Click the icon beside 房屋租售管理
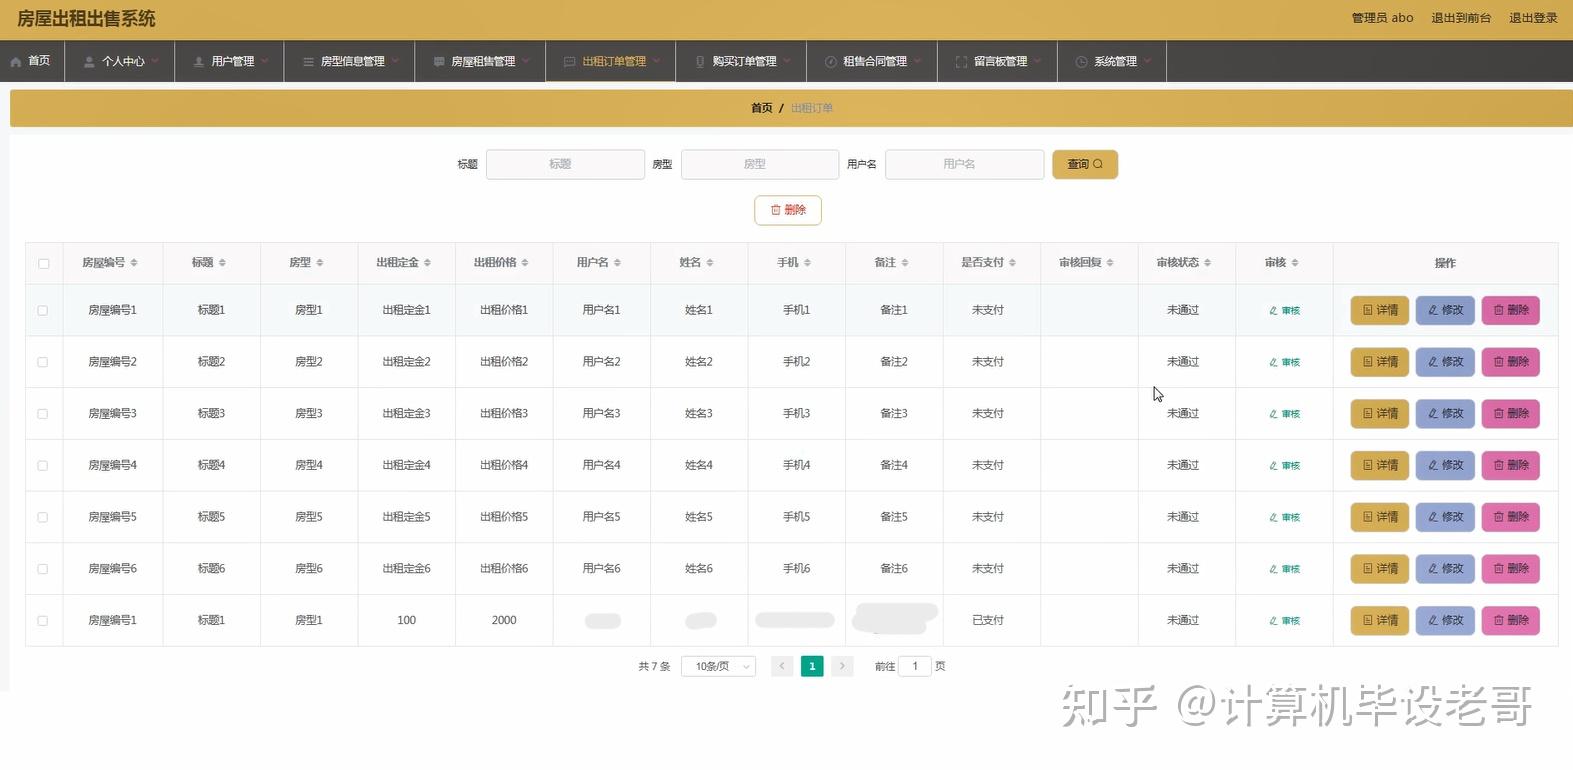Screen dimensions: 1573x770 (x=439, y=61)
